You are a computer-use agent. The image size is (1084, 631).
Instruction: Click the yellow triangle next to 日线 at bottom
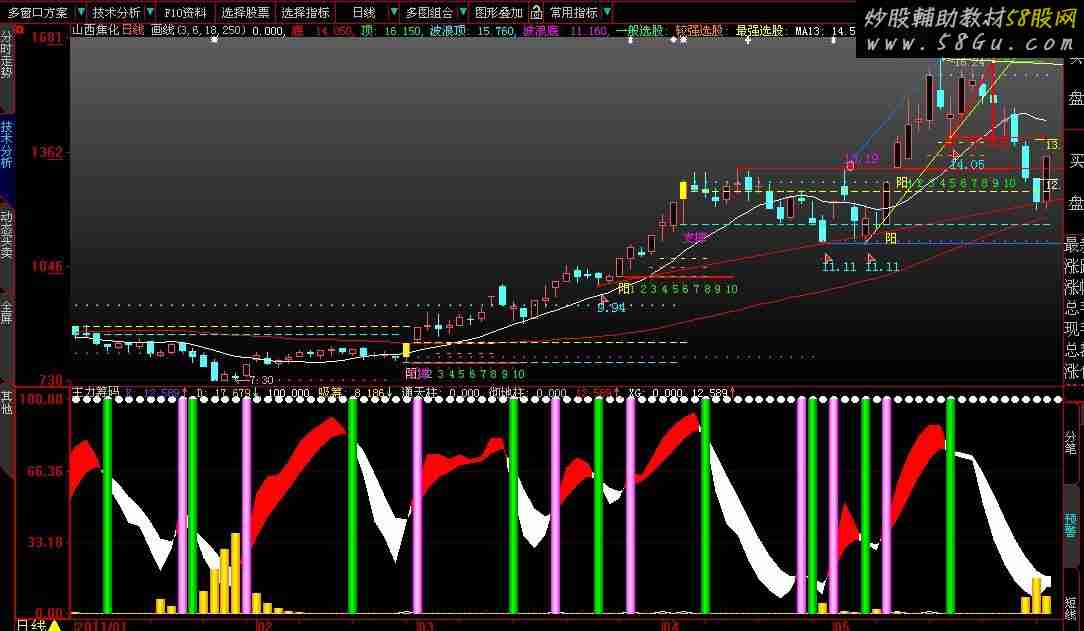(x=55, y=625)
